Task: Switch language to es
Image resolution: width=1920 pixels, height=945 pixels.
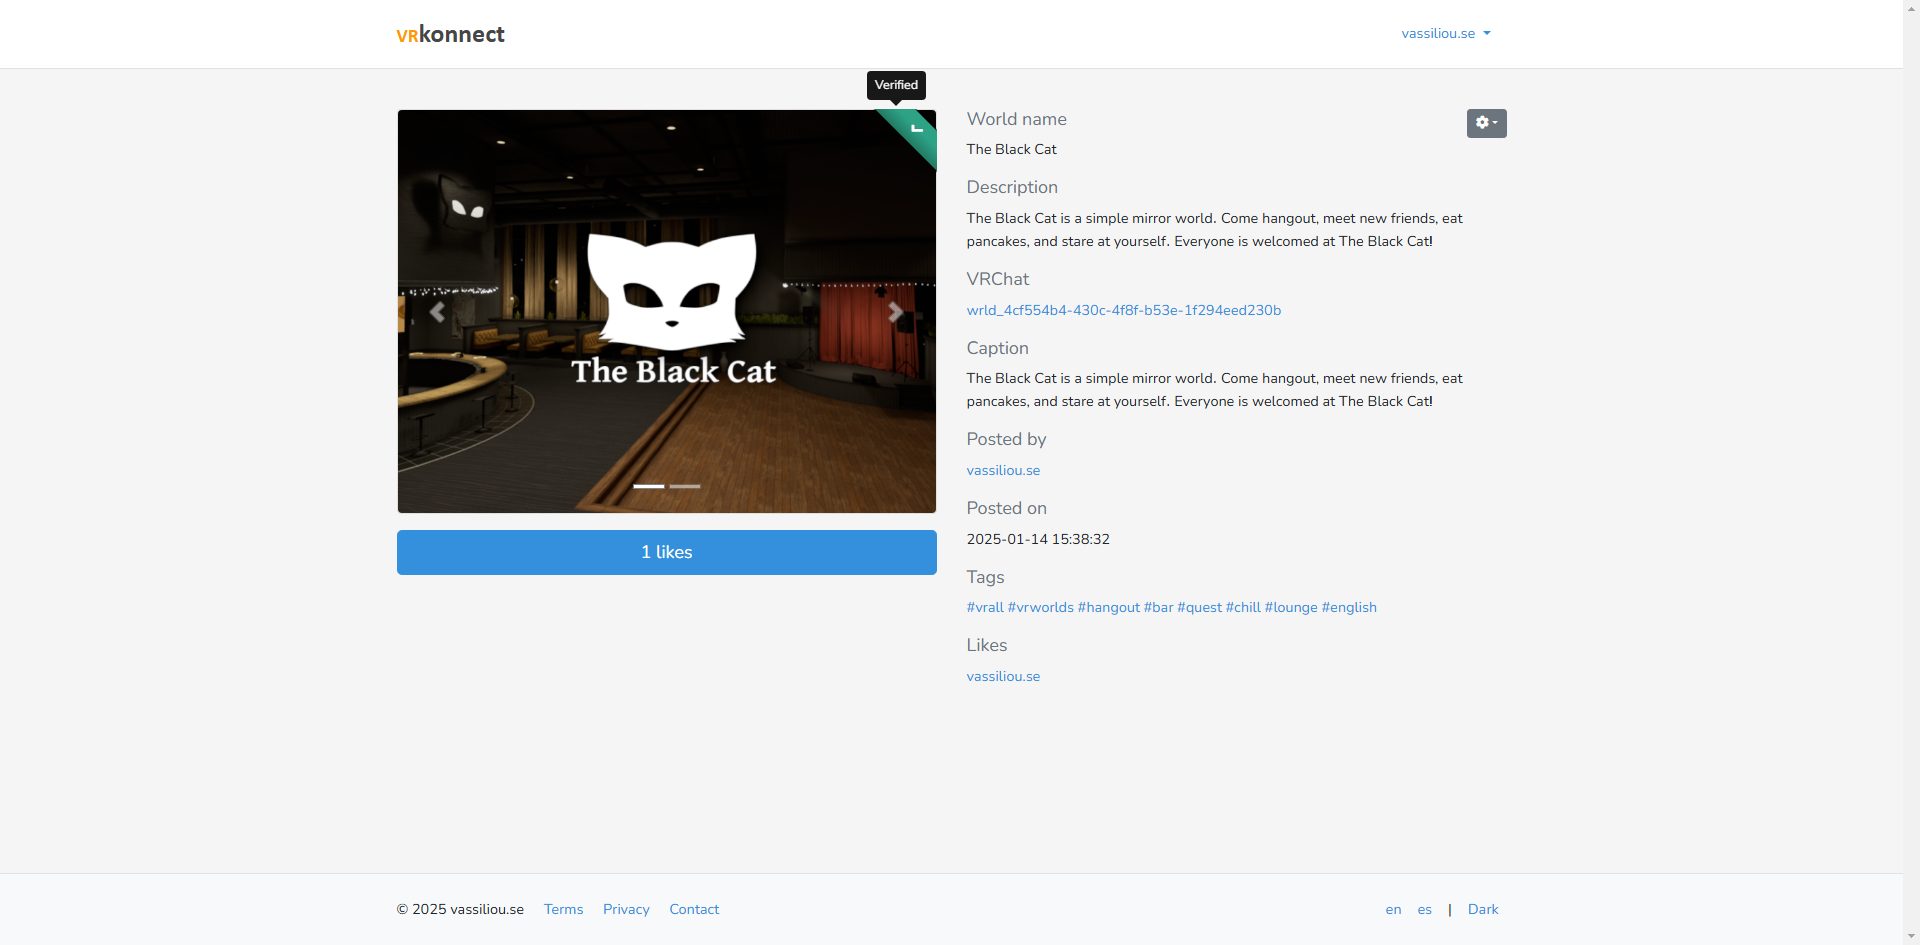Action: (1424, 909)
